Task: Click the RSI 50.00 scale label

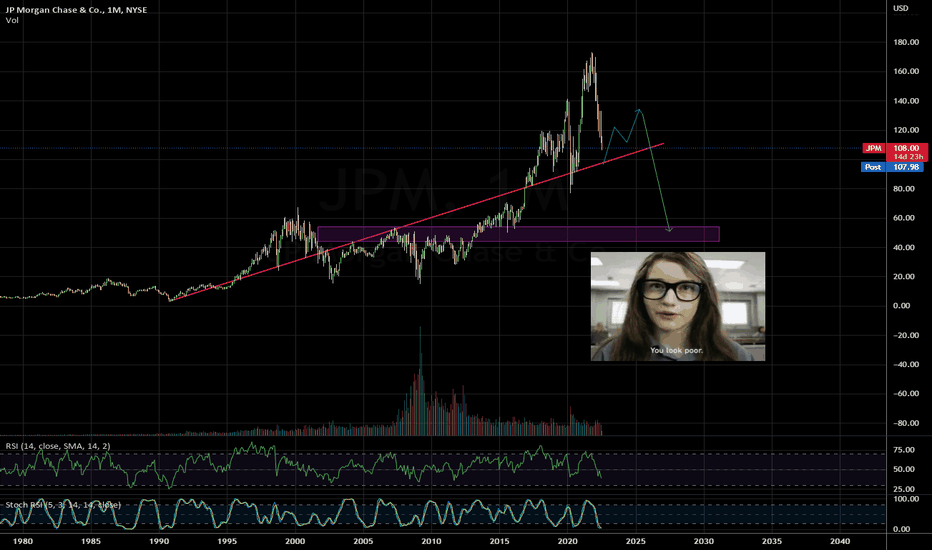Action: click(903, 469)
